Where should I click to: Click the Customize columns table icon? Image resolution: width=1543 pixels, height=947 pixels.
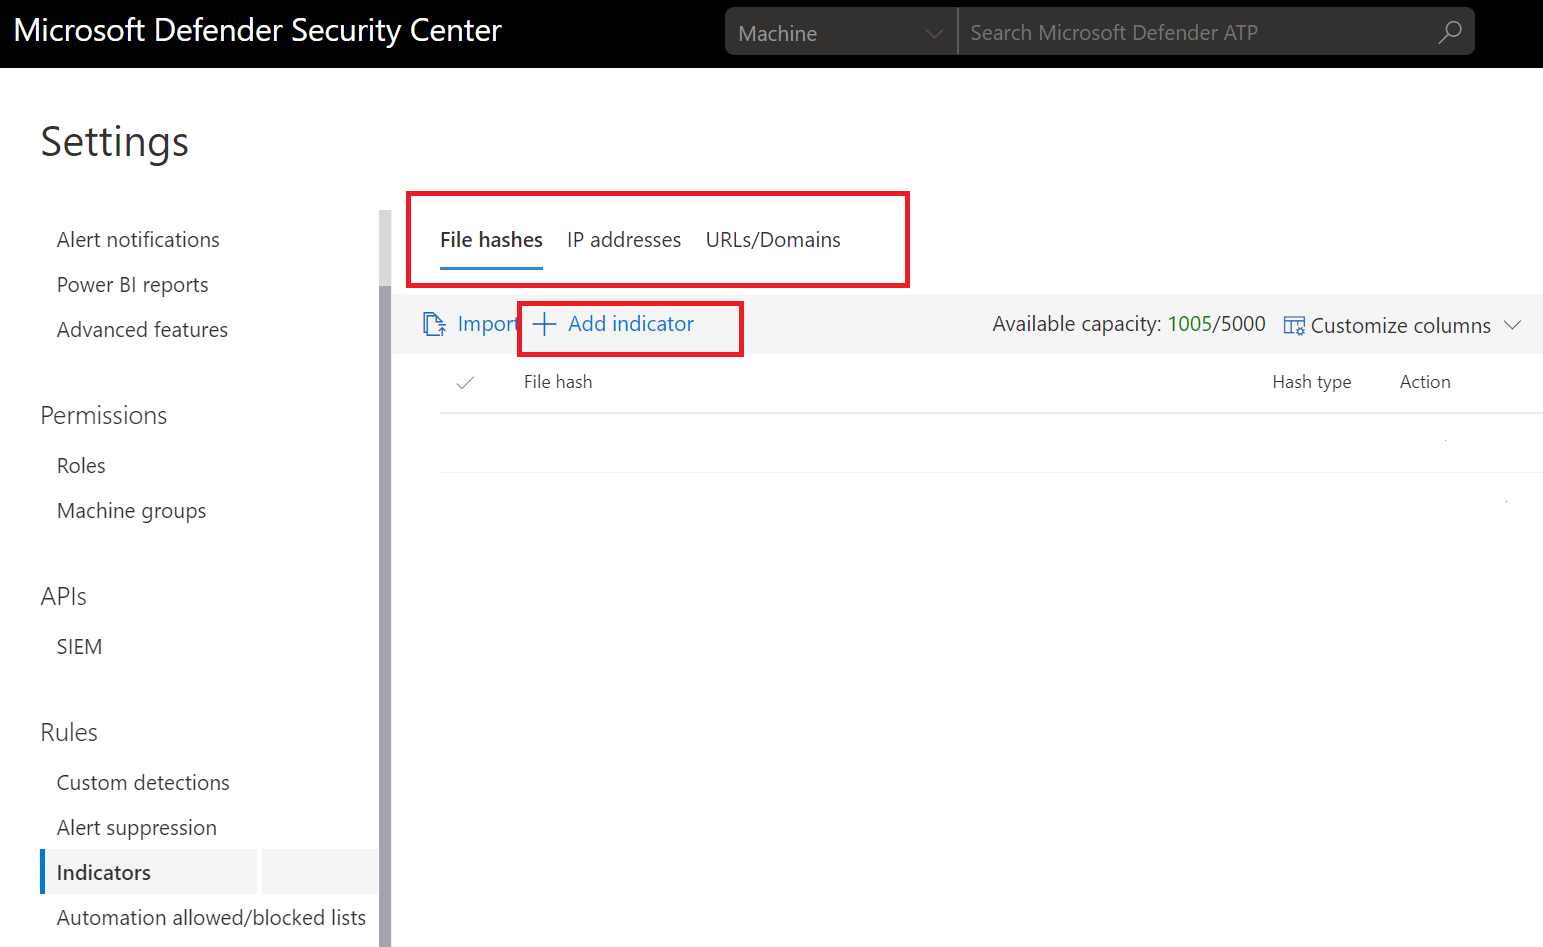click(1294, 326)
